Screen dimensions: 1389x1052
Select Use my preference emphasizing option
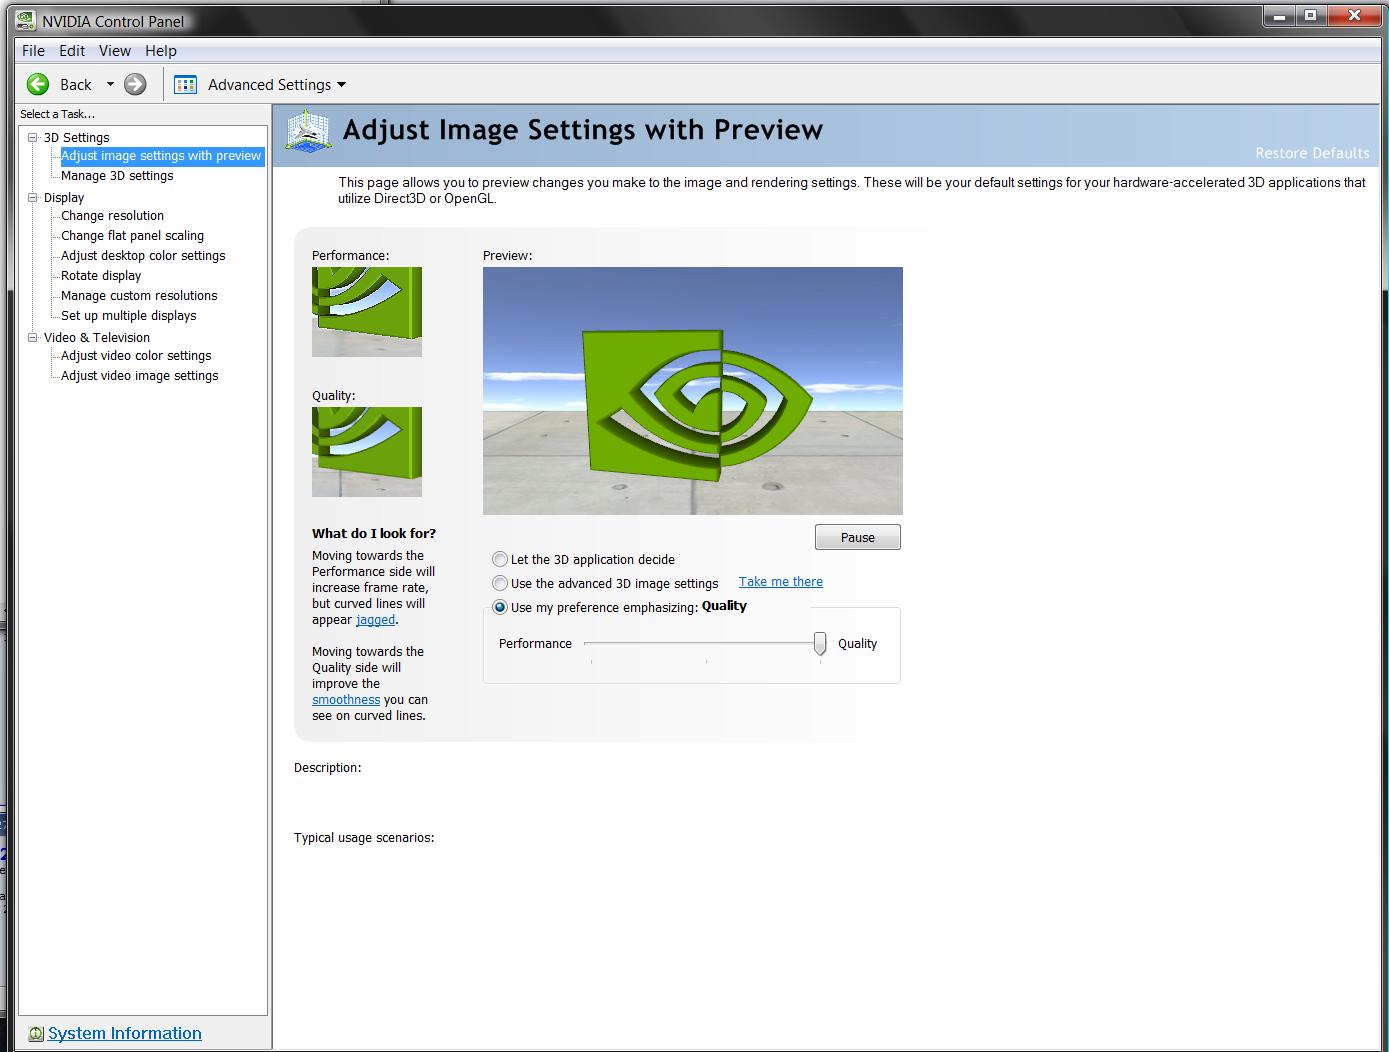coord(500,607)
